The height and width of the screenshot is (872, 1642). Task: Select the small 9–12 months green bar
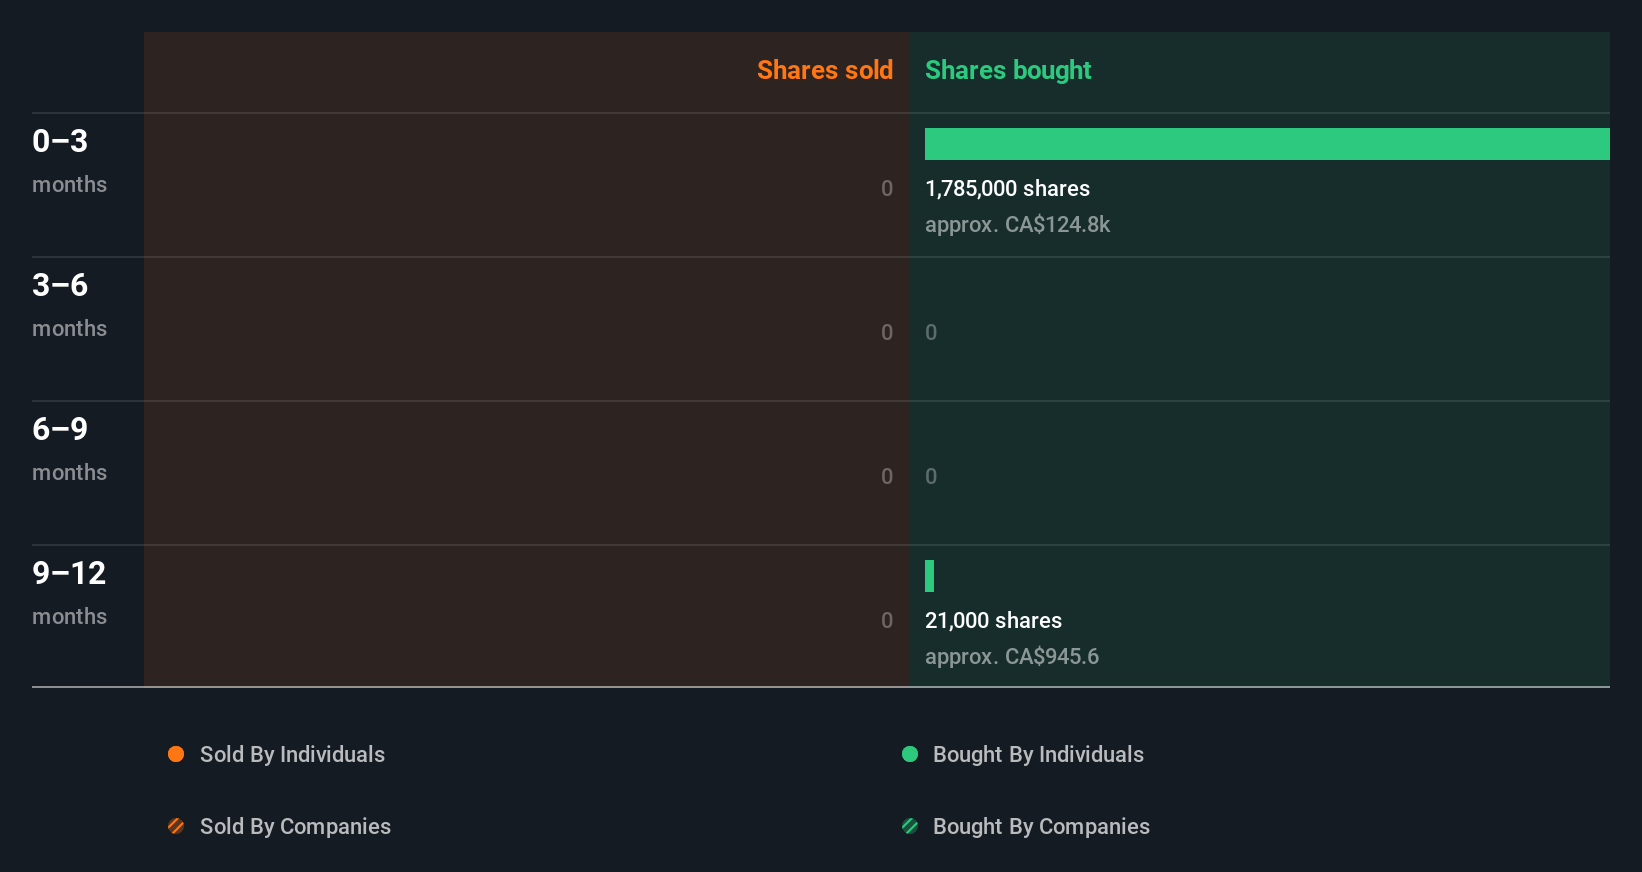929,576
